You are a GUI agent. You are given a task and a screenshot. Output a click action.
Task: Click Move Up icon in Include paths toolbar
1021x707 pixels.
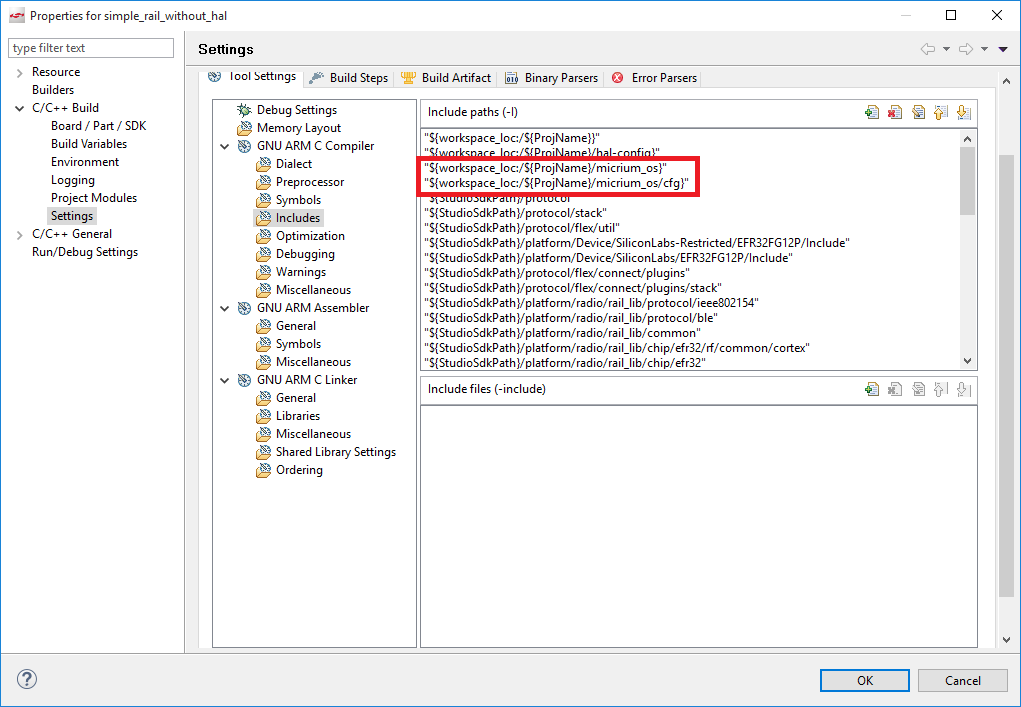[x=940, y=113]
